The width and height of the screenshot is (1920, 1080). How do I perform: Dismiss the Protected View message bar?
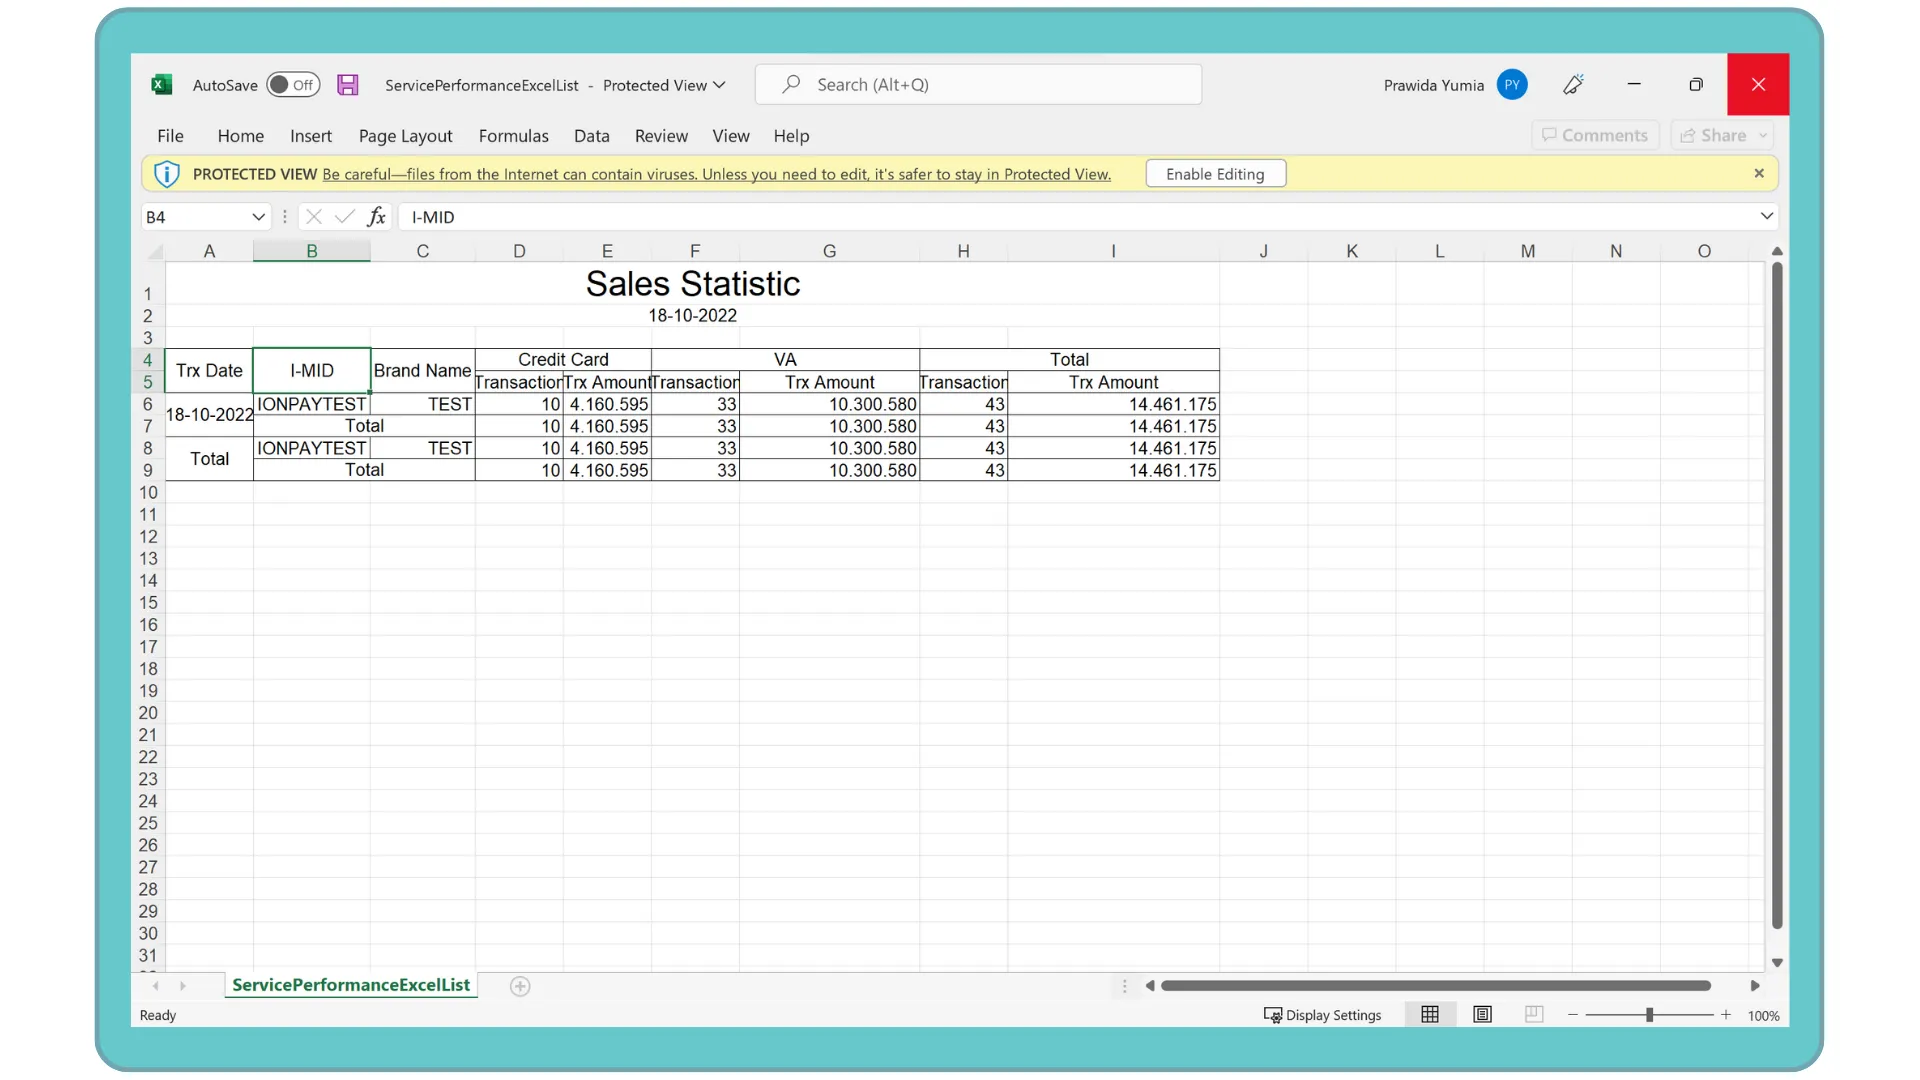(1759, 174)
